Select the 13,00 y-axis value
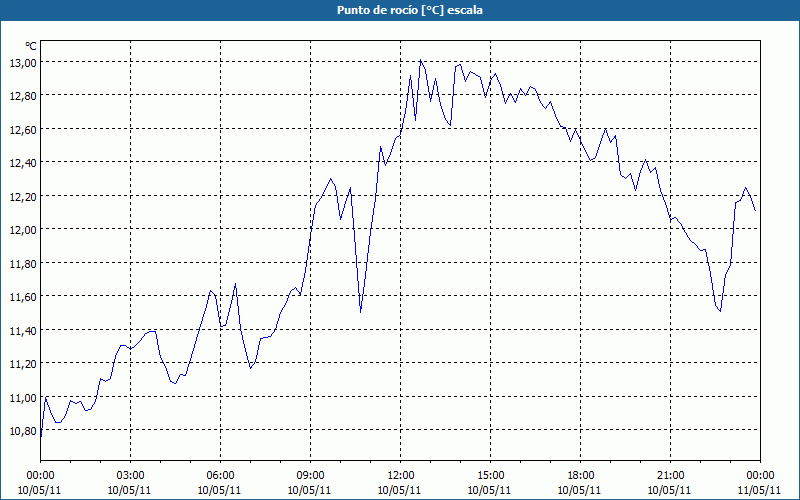The image size is (800, 500). click(x=23, y=62)
